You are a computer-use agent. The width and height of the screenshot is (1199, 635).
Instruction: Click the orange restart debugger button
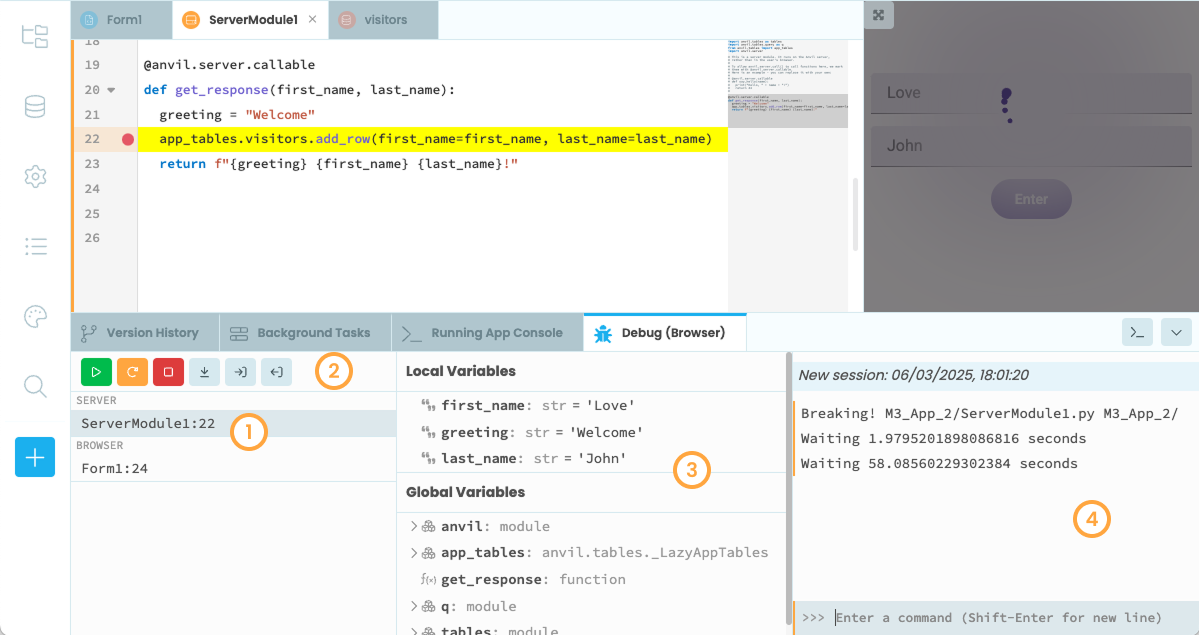[x=132, y=372]
